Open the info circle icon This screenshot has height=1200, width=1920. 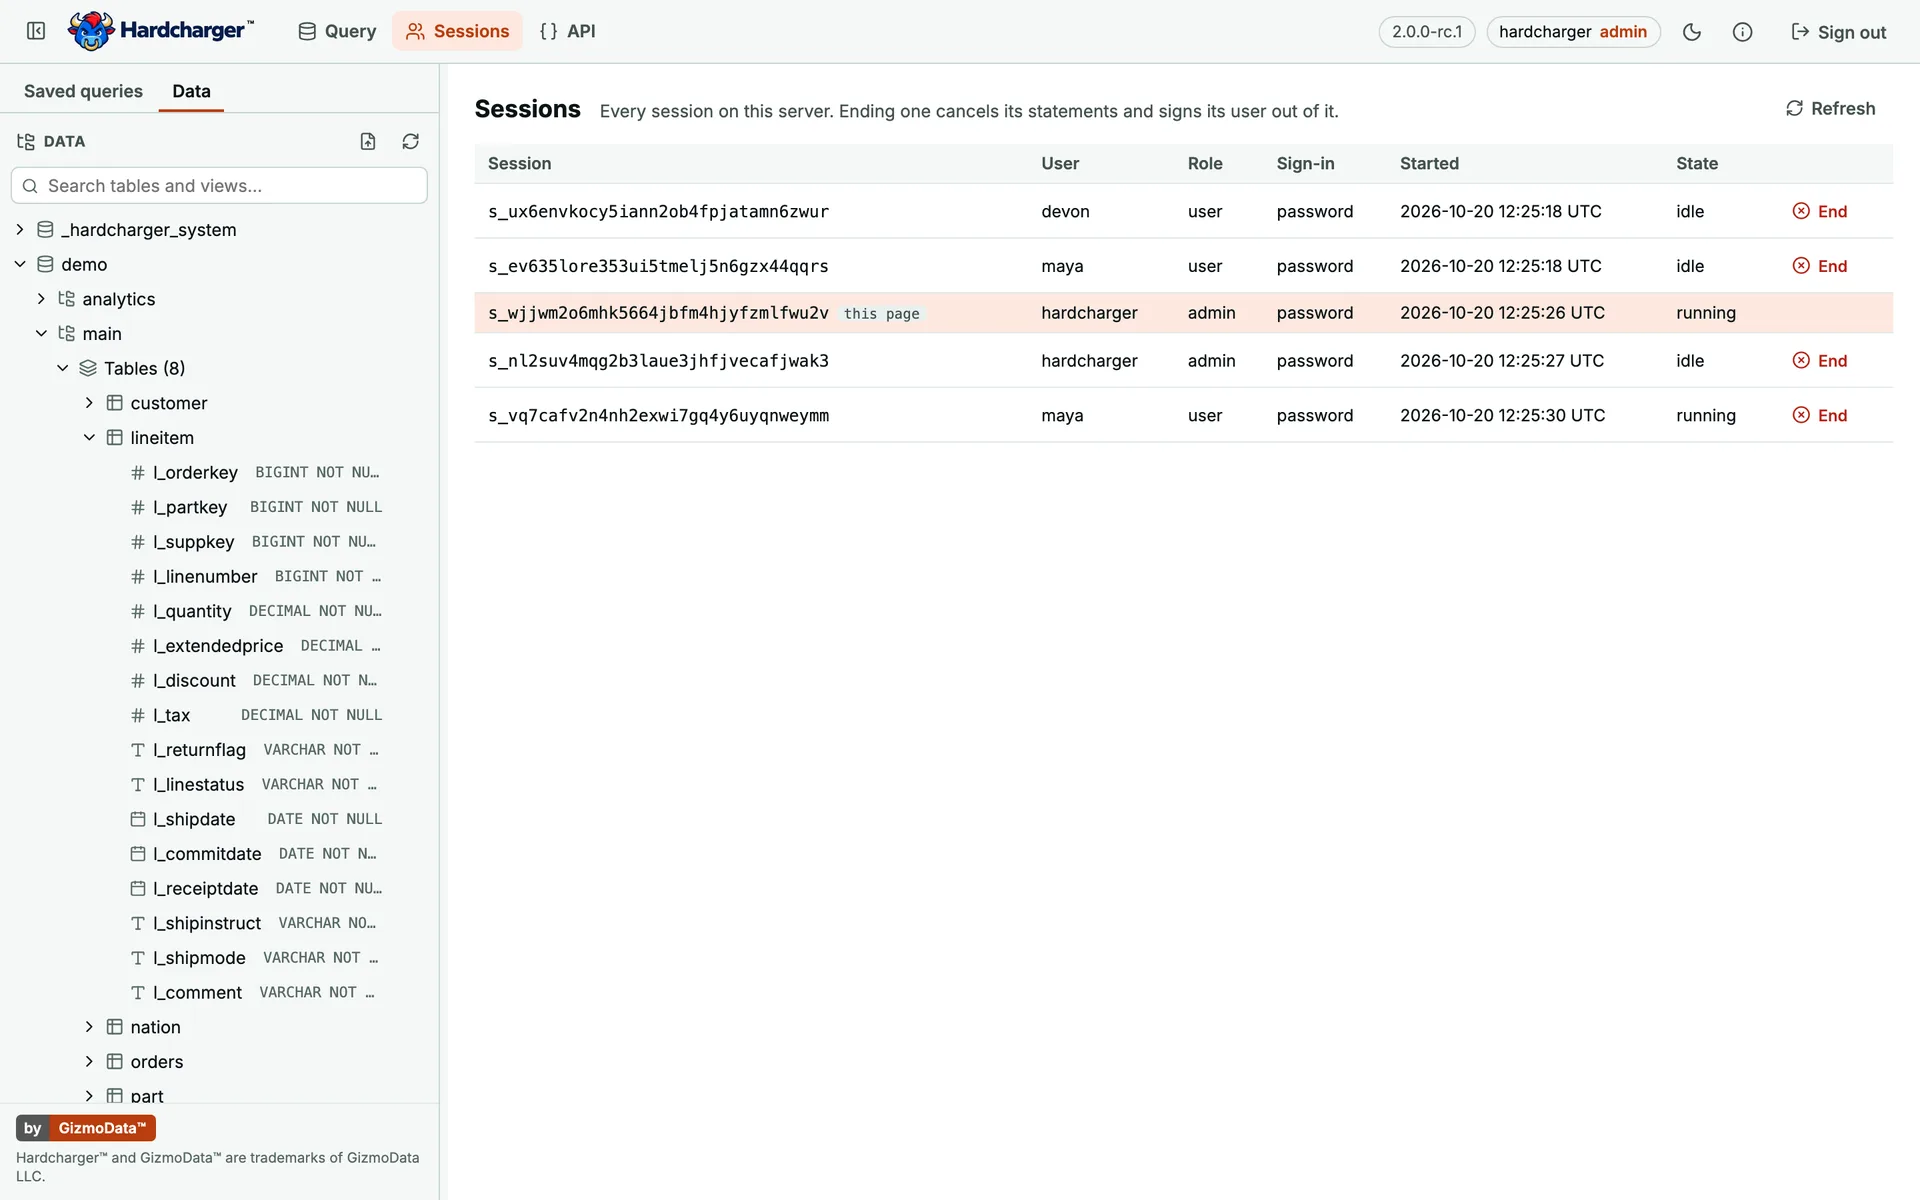(x=1742, y=32)
